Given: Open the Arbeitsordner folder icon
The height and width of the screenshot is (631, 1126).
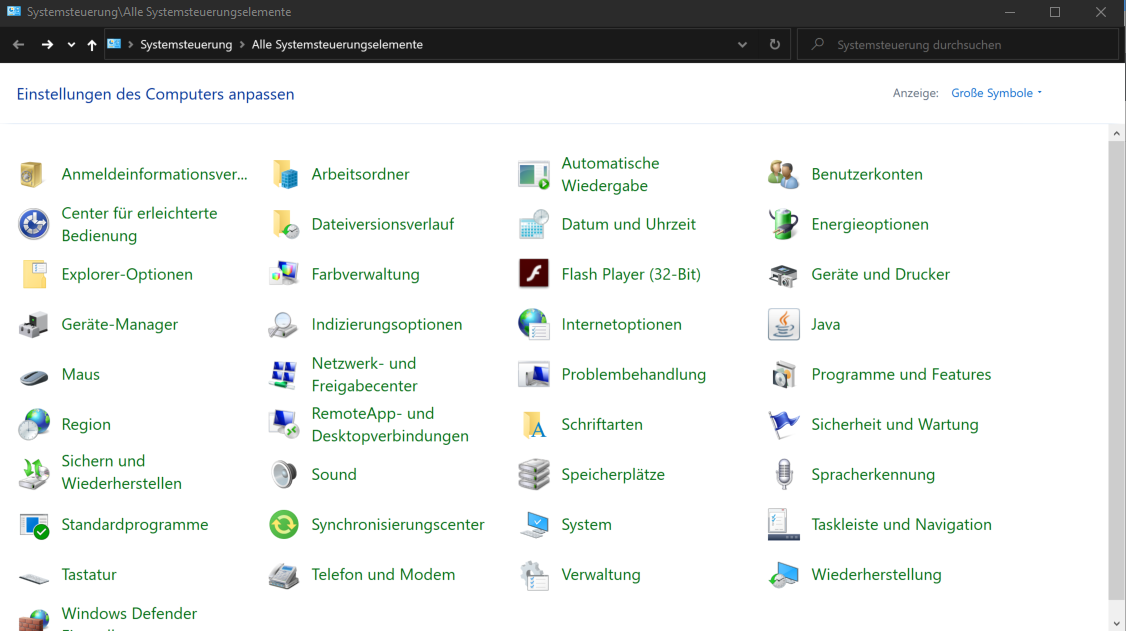Looking at the screenshot, I should [284, 174].
